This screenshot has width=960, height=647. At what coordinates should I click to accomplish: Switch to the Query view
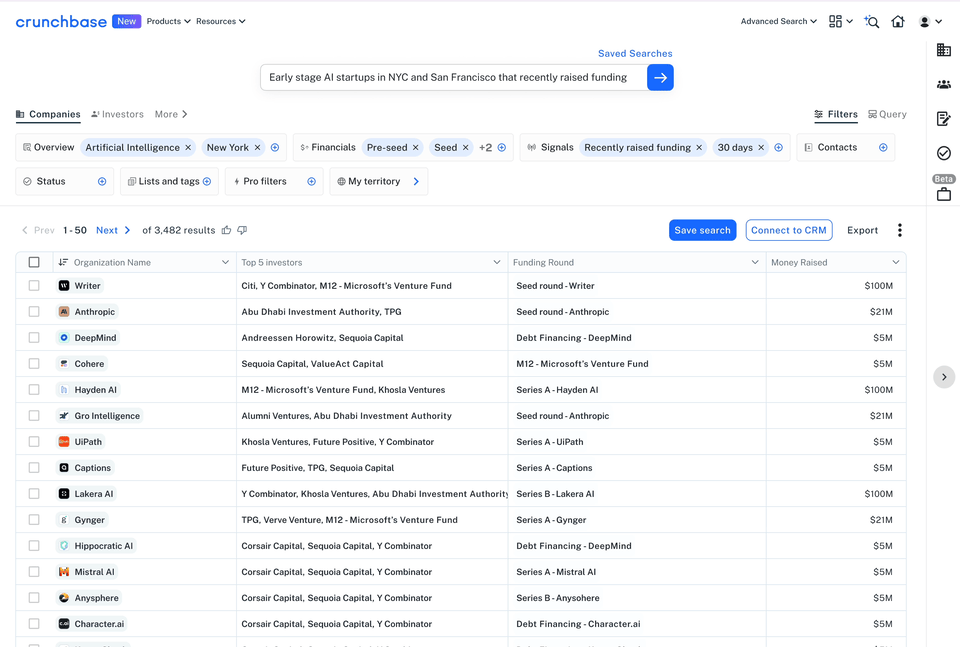tap(887, 114)
